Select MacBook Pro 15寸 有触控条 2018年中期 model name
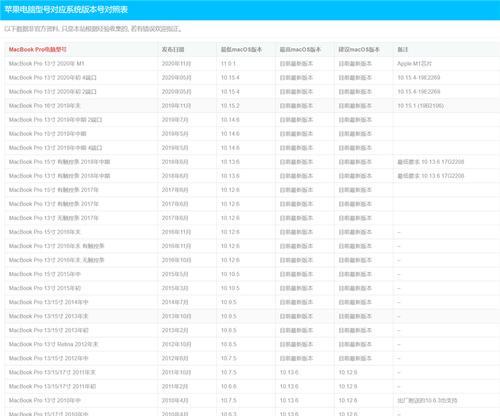 click(x=59, y=162)
